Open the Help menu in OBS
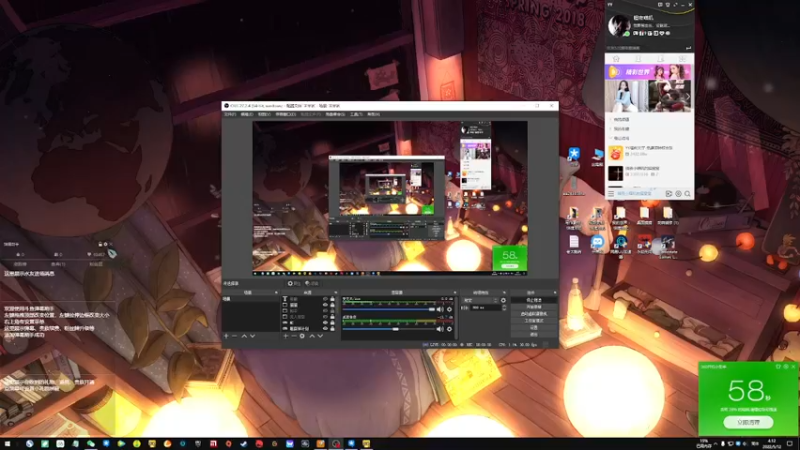The image size is (800, 450). (373, 114)
